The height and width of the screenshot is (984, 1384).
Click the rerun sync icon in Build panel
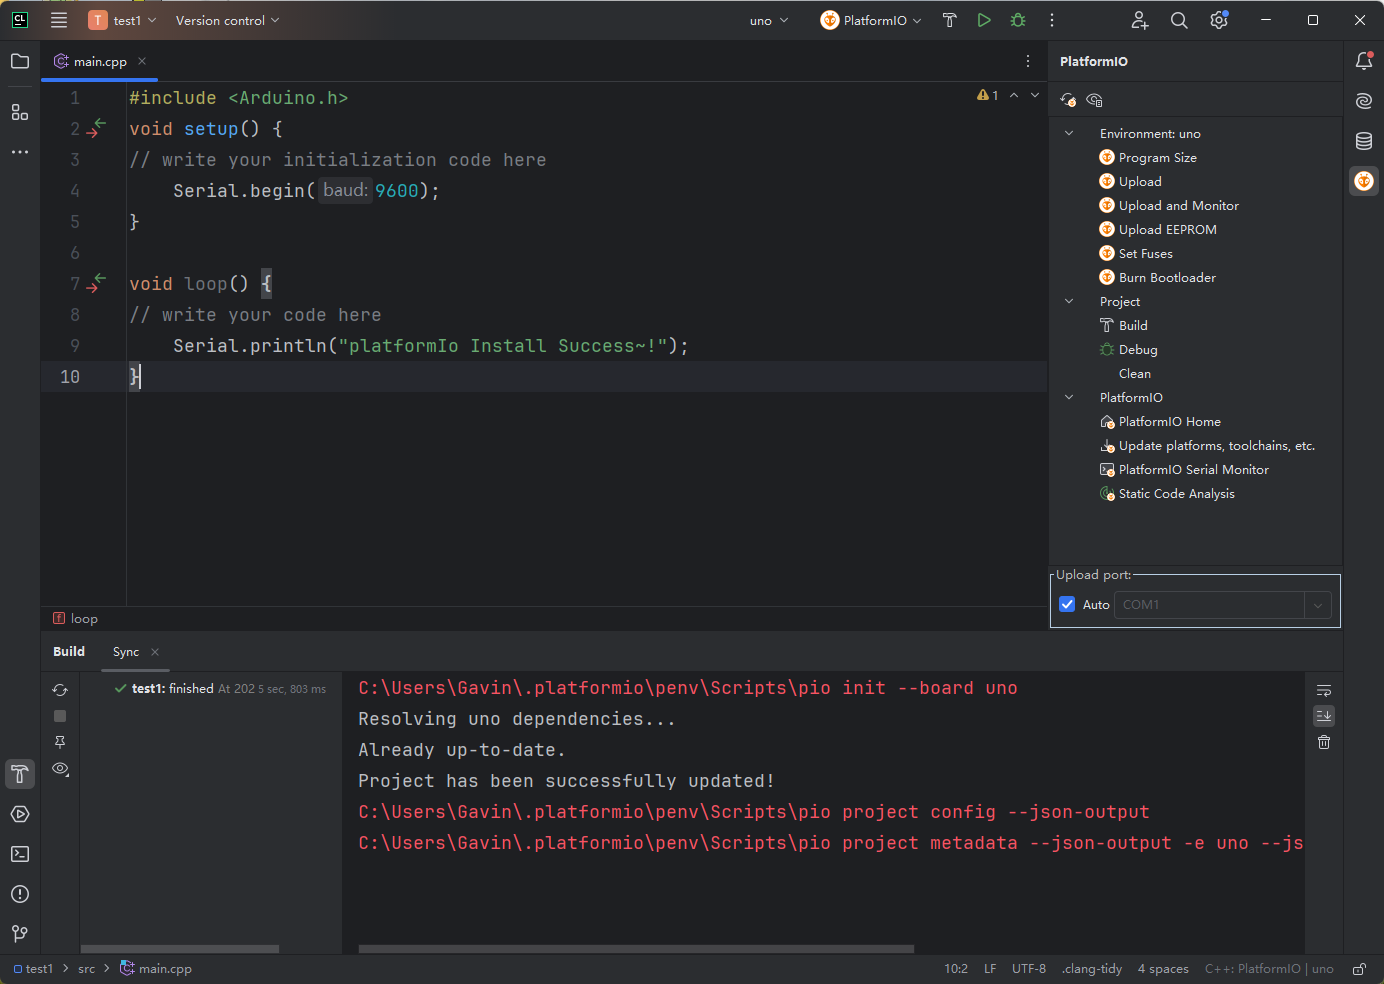coord(60,690)
